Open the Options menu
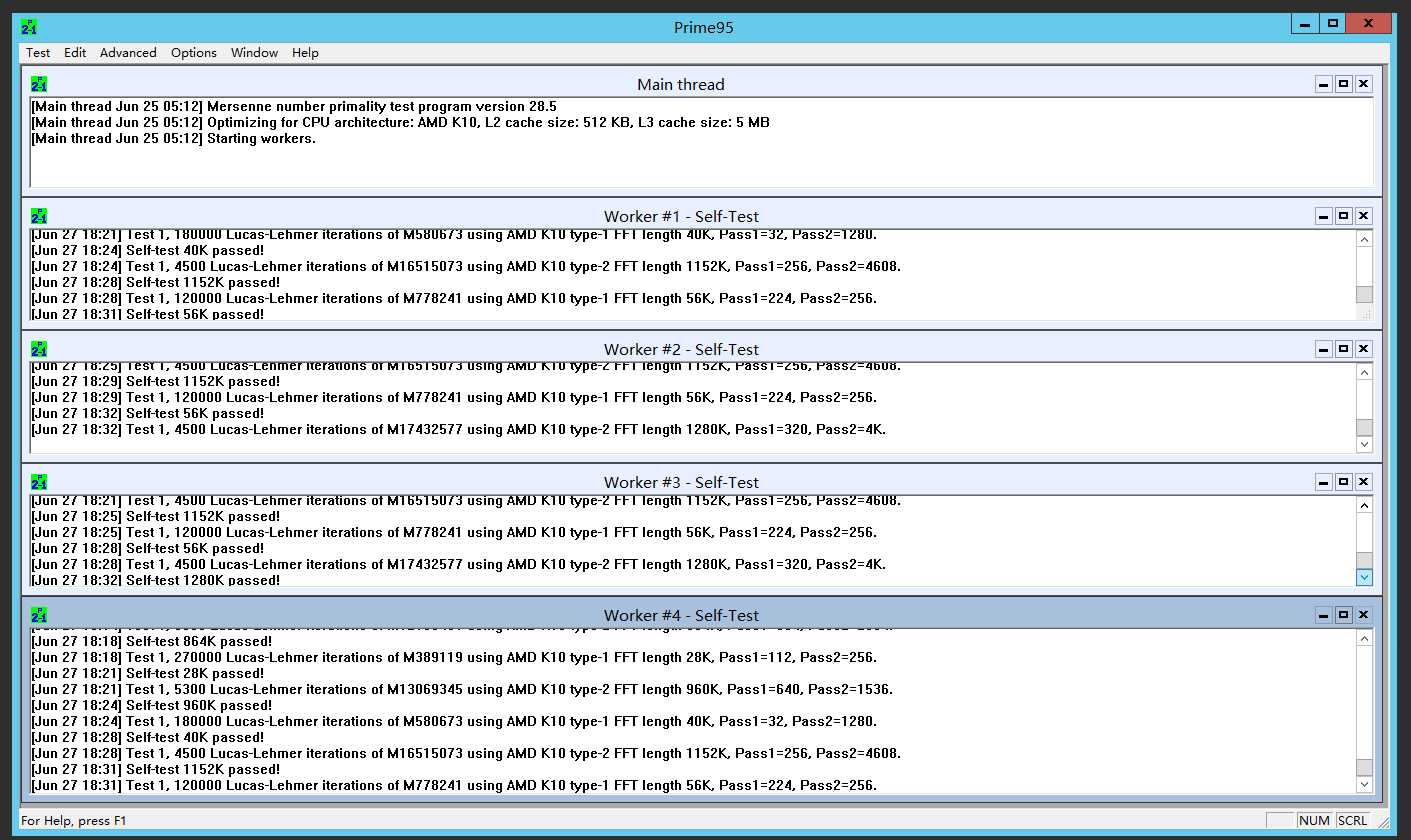 click(194, 53)
